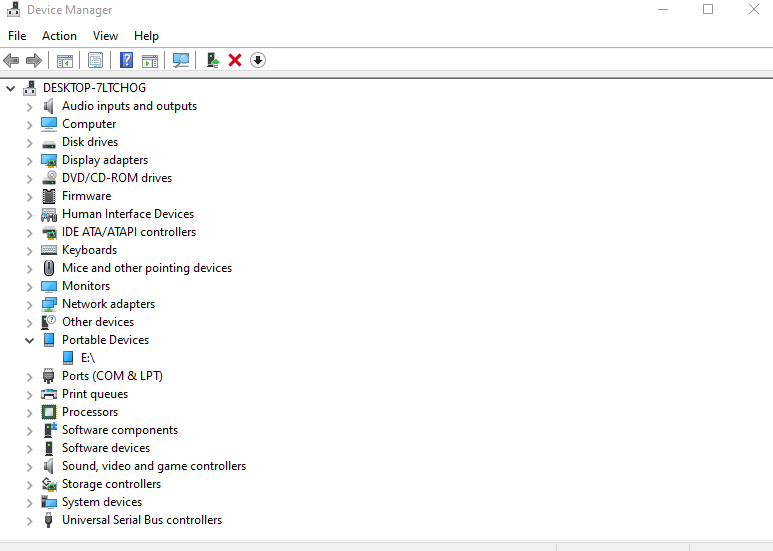
Task: Click the Ports (COM & LPT) connector icon
Action: [x=48, y=376]
